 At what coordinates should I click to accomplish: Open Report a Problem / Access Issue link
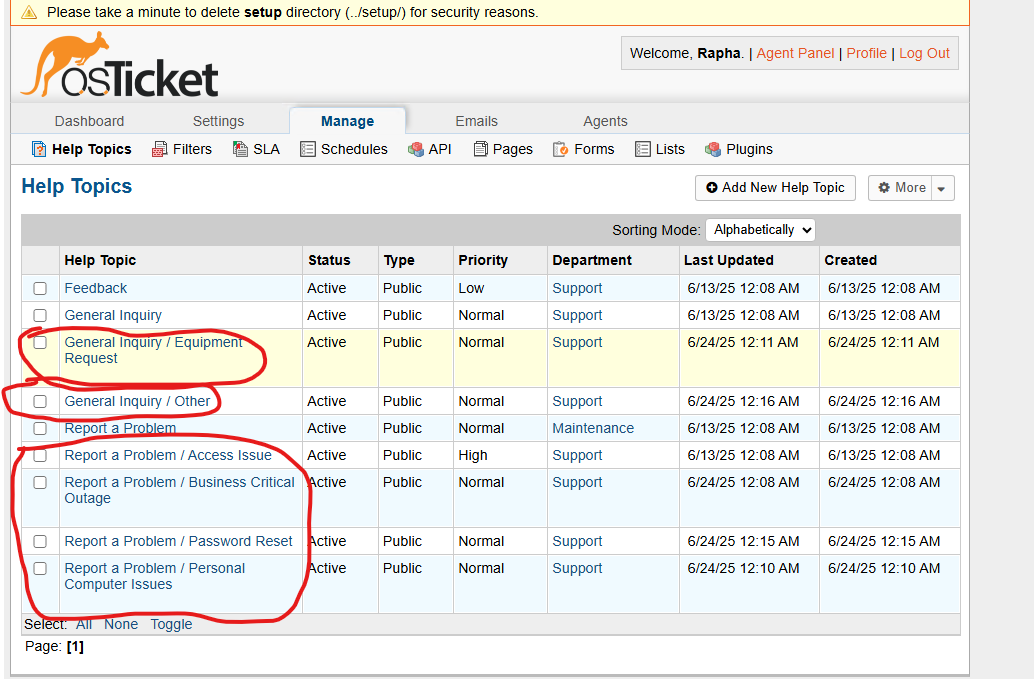(168, 456)
